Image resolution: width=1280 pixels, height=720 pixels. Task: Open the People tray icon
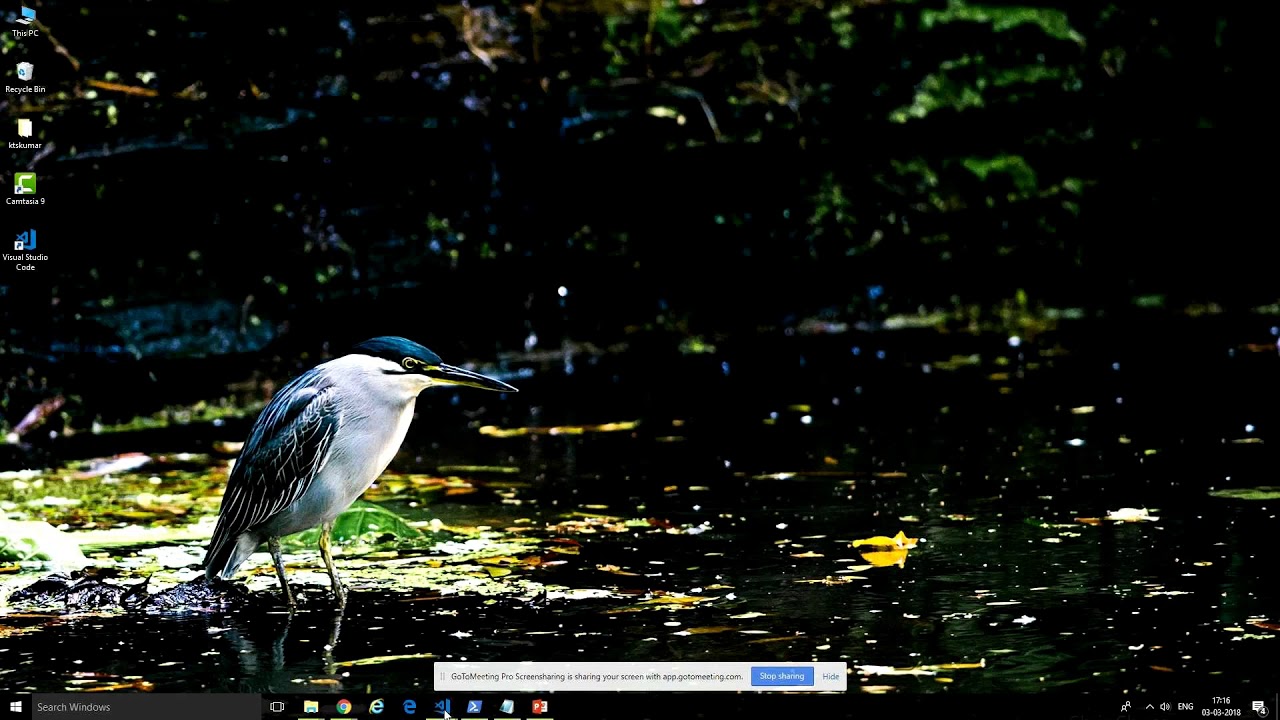(1126, 707)
